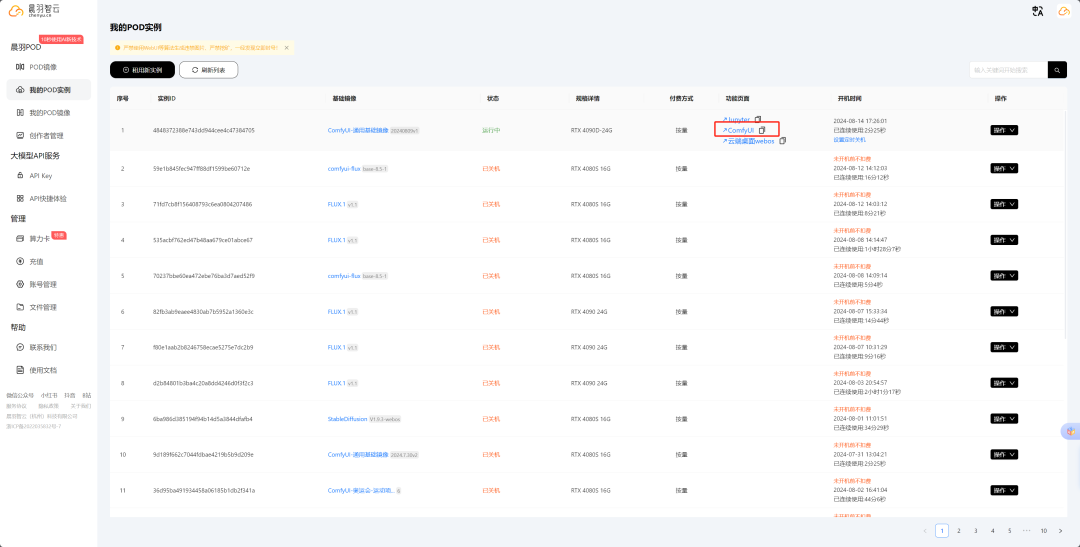Select current pagination page 1

click(942, 530)
